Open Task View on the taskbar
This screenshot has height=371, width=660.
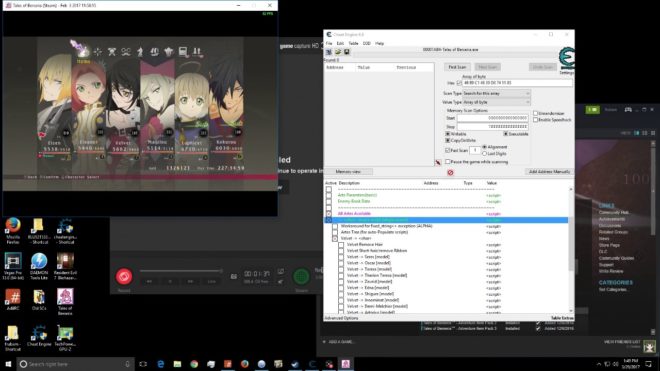click(x=143, y=364)
